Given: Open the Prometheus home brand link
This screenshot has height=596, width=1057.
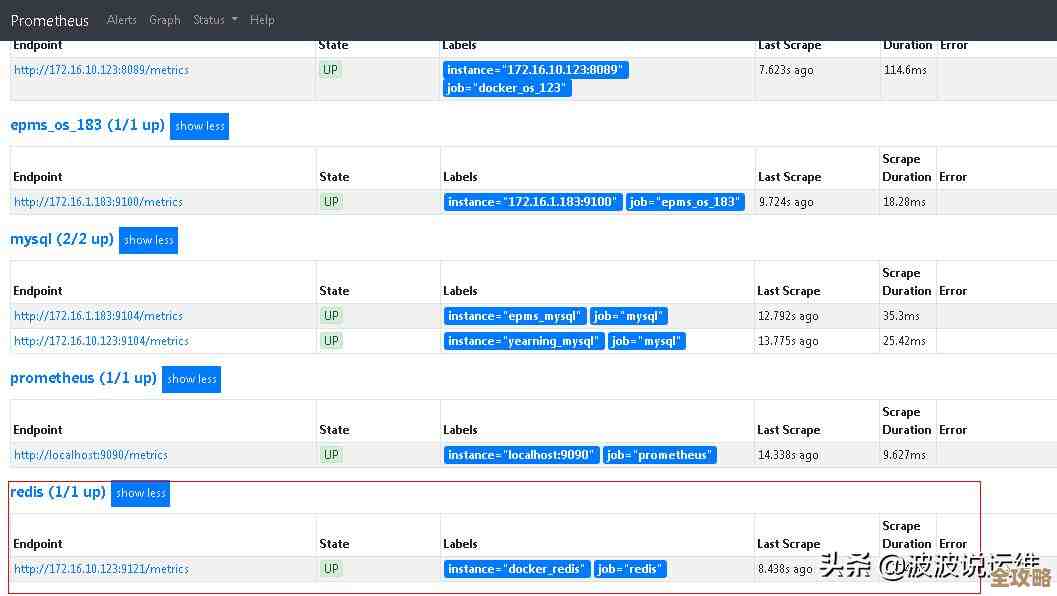Looking at the screenshot, I should click(x=50, y=20).
